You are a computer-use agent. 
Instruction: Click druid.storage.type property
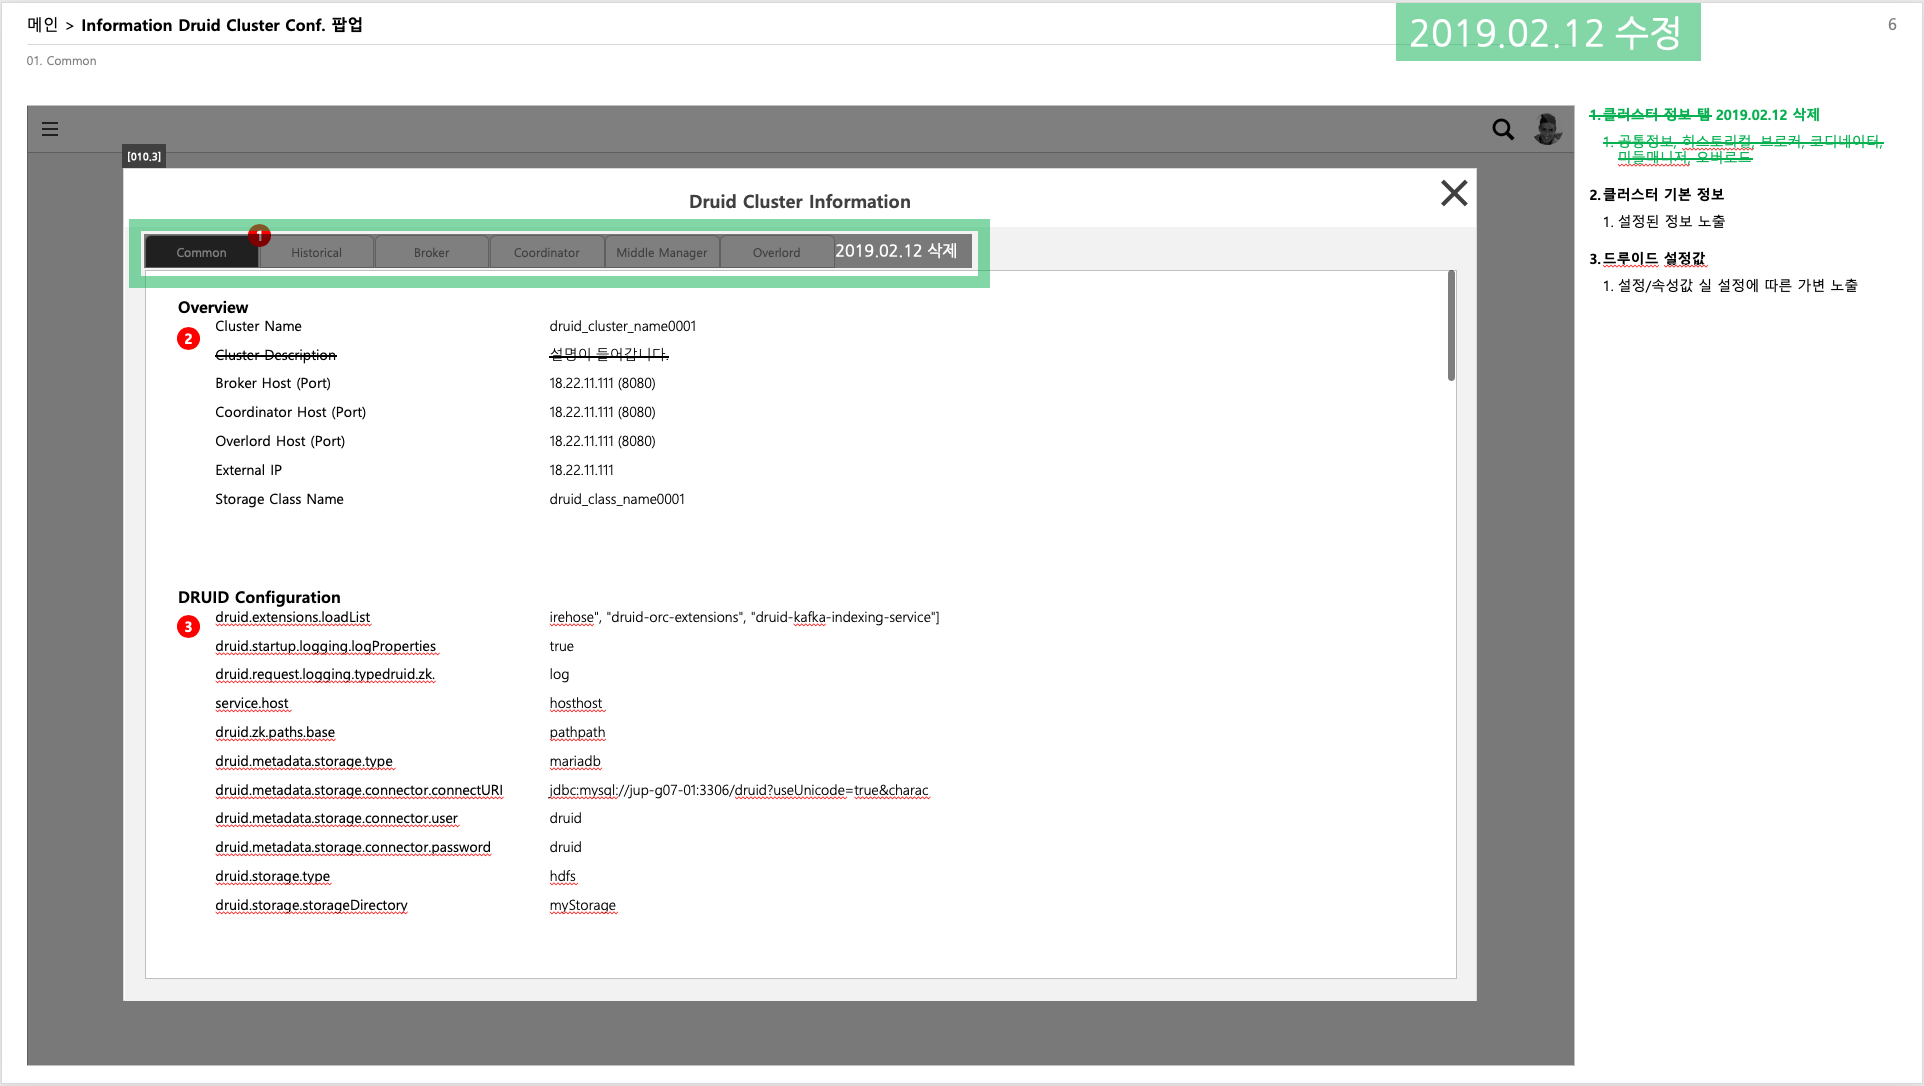point(272,876)
